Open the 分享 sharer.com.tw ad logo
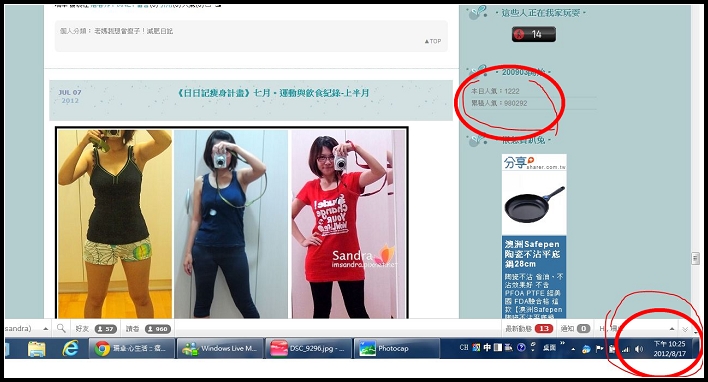This screenshot has width=708, height=382. [534, 163]
